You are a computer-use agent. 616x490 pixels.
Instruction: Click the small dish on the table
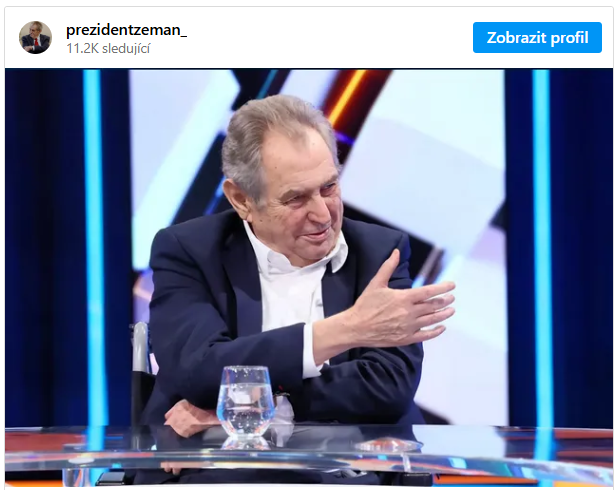(387, 446)
